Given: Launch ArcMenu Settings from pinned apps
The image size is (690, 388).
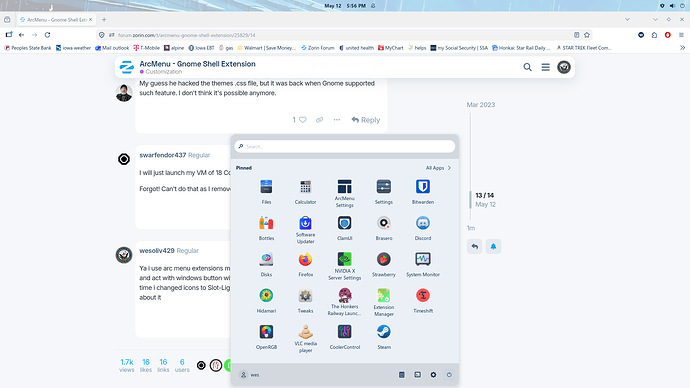Looking at the screenshot, I should [x=345, y=193].
